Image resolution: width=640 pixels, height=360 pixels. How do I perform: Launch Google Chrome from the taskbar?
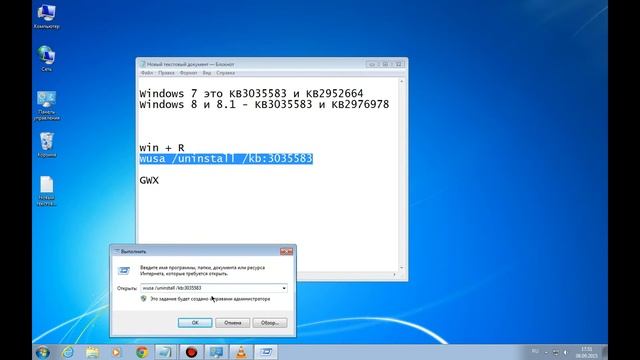tap(142, 352)
